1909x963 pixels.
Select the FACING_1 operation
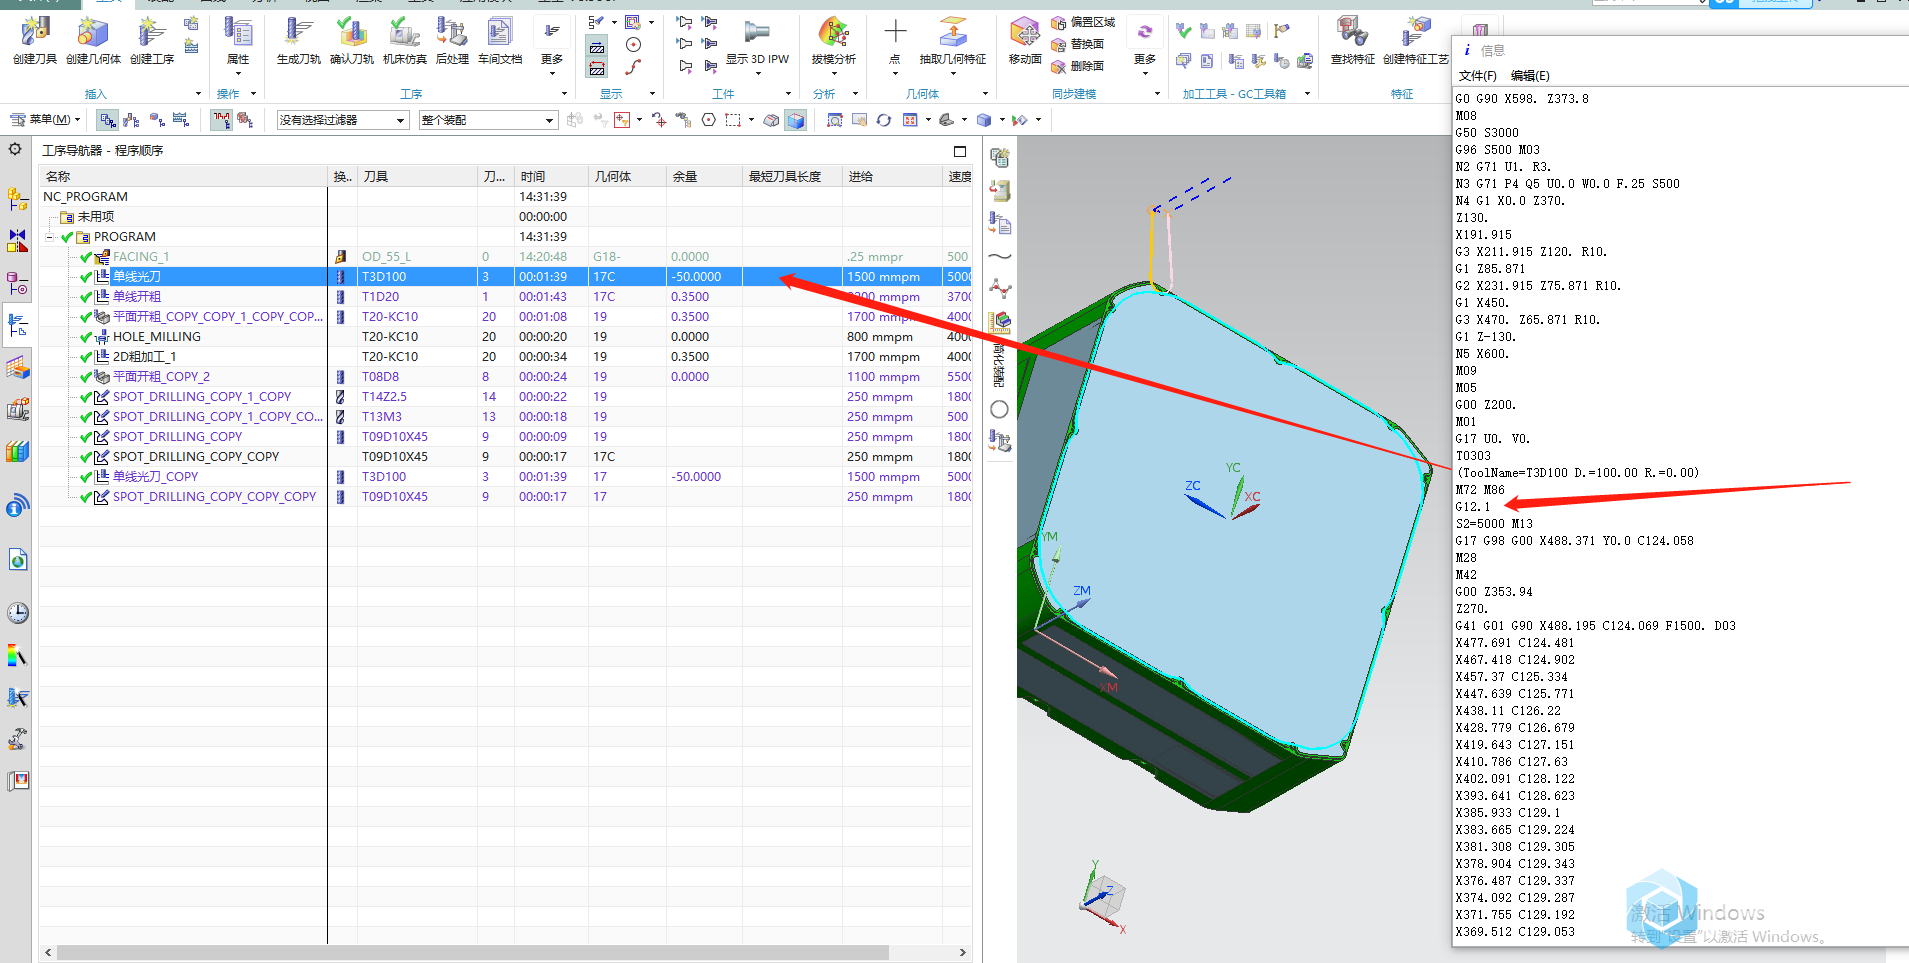[x=141, y=257]
